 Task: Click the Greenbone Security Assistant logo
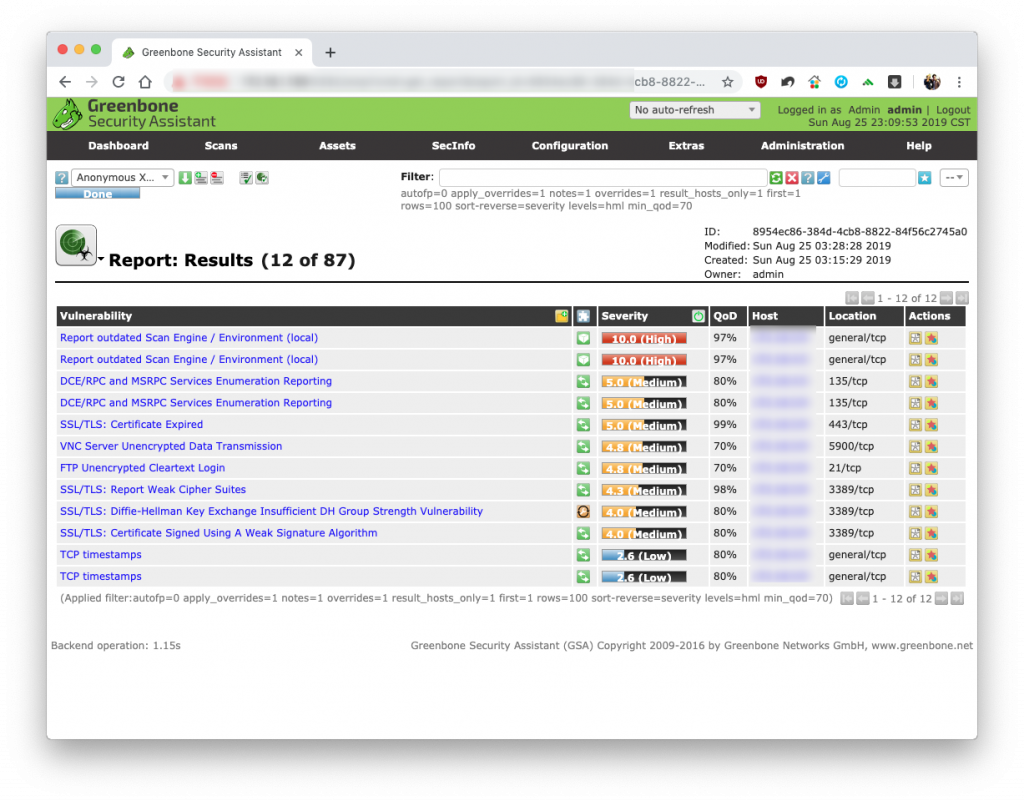[x=134, y=114]
